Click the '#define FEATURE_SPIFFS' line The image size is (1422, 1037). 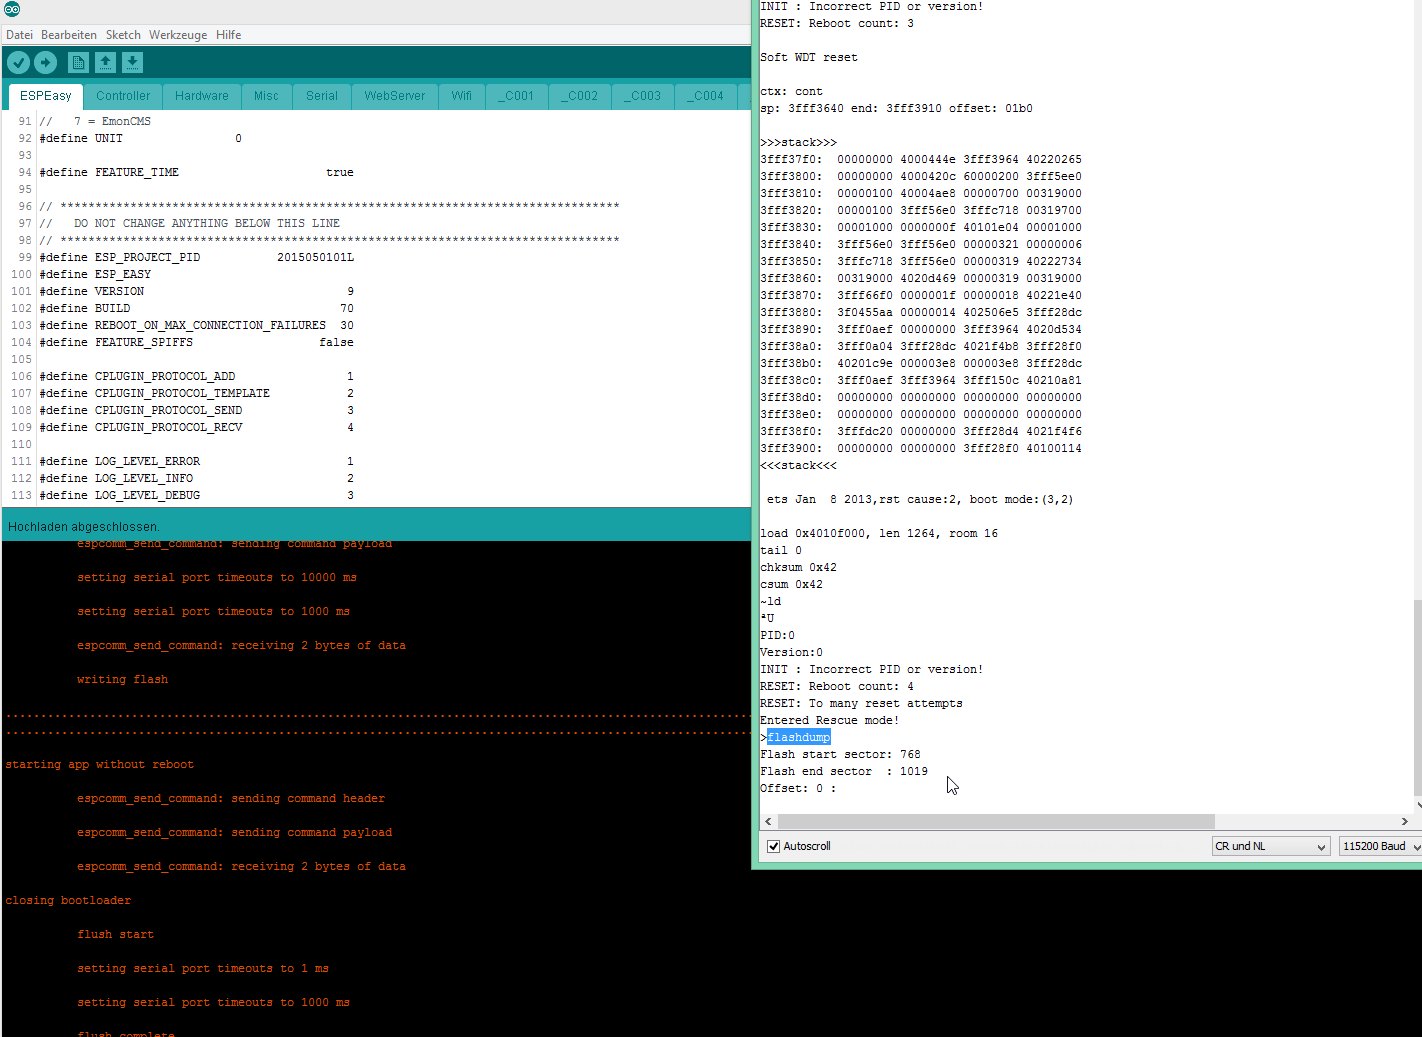[197, 342]
